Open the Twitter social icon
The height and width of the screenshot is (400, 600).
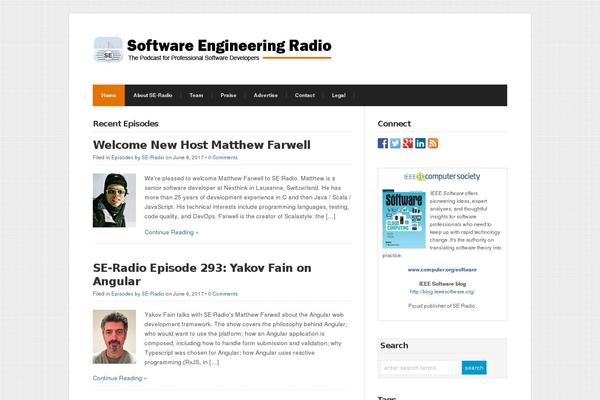click(x=395, y=143)
